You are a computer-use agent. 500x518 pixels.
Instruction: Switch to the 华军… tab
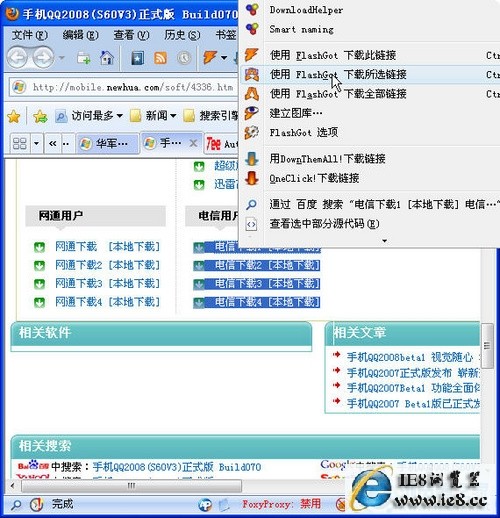[108, 144]
